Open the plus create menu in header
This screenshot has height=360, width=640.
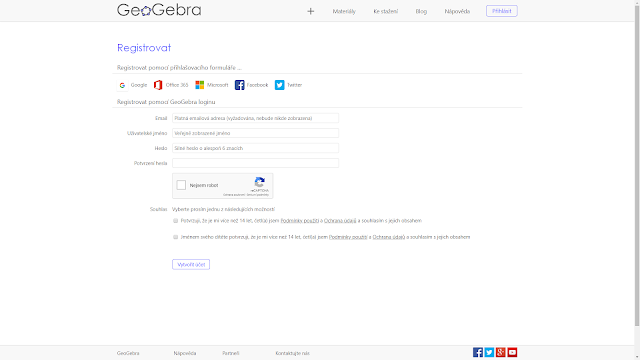[311, 11]
